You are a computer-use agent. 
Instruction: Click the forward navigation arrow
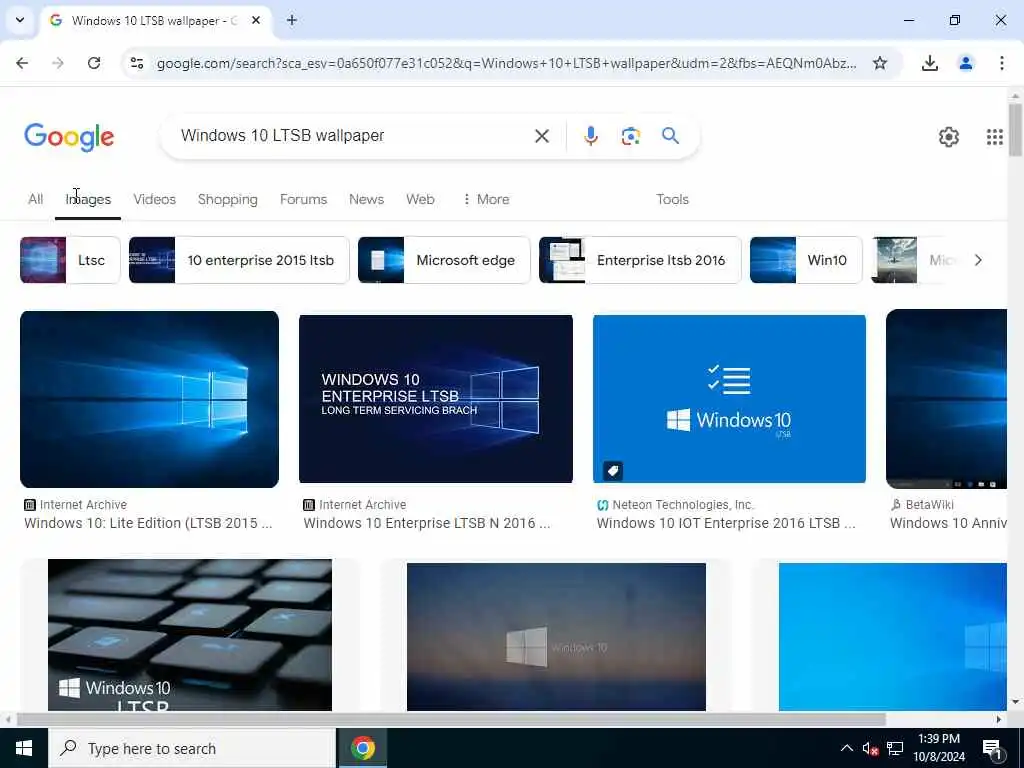coord(57,63)
